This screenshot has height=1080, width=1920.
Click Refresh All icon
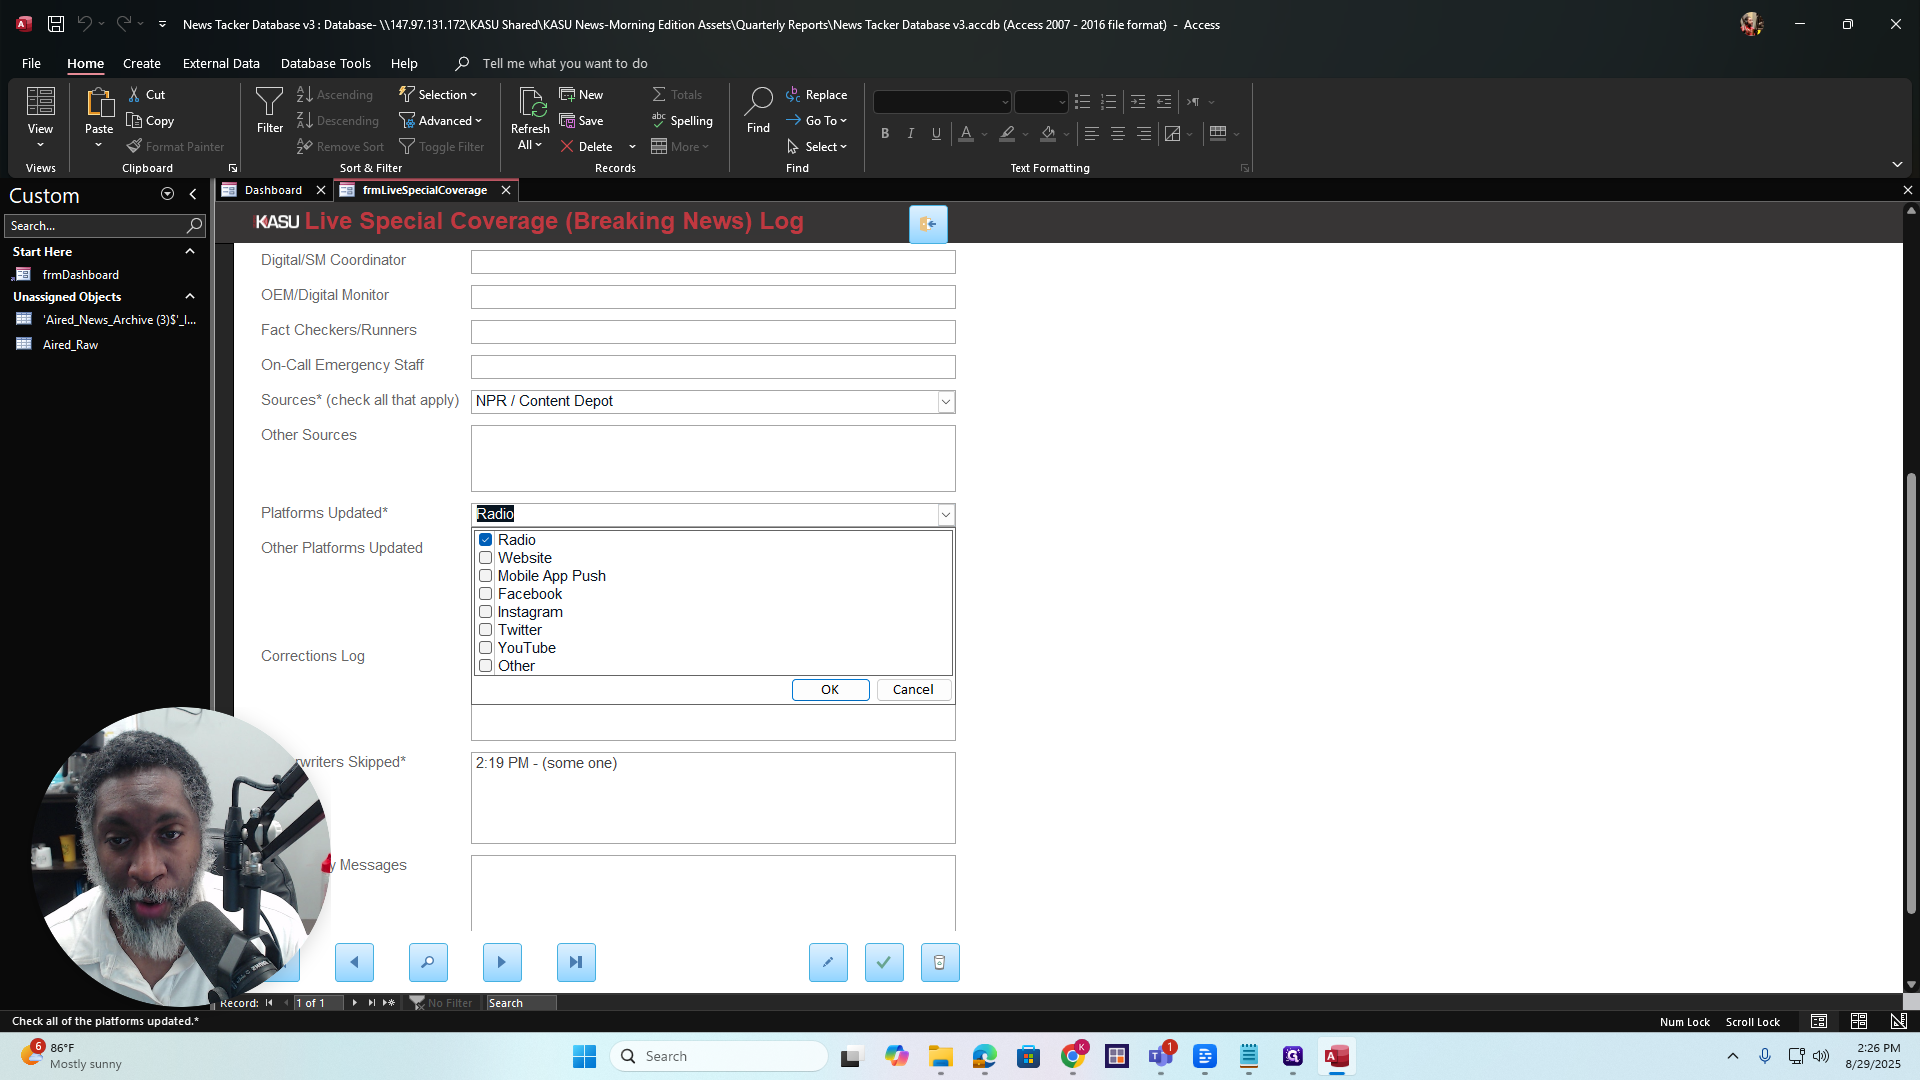(530, 102)
